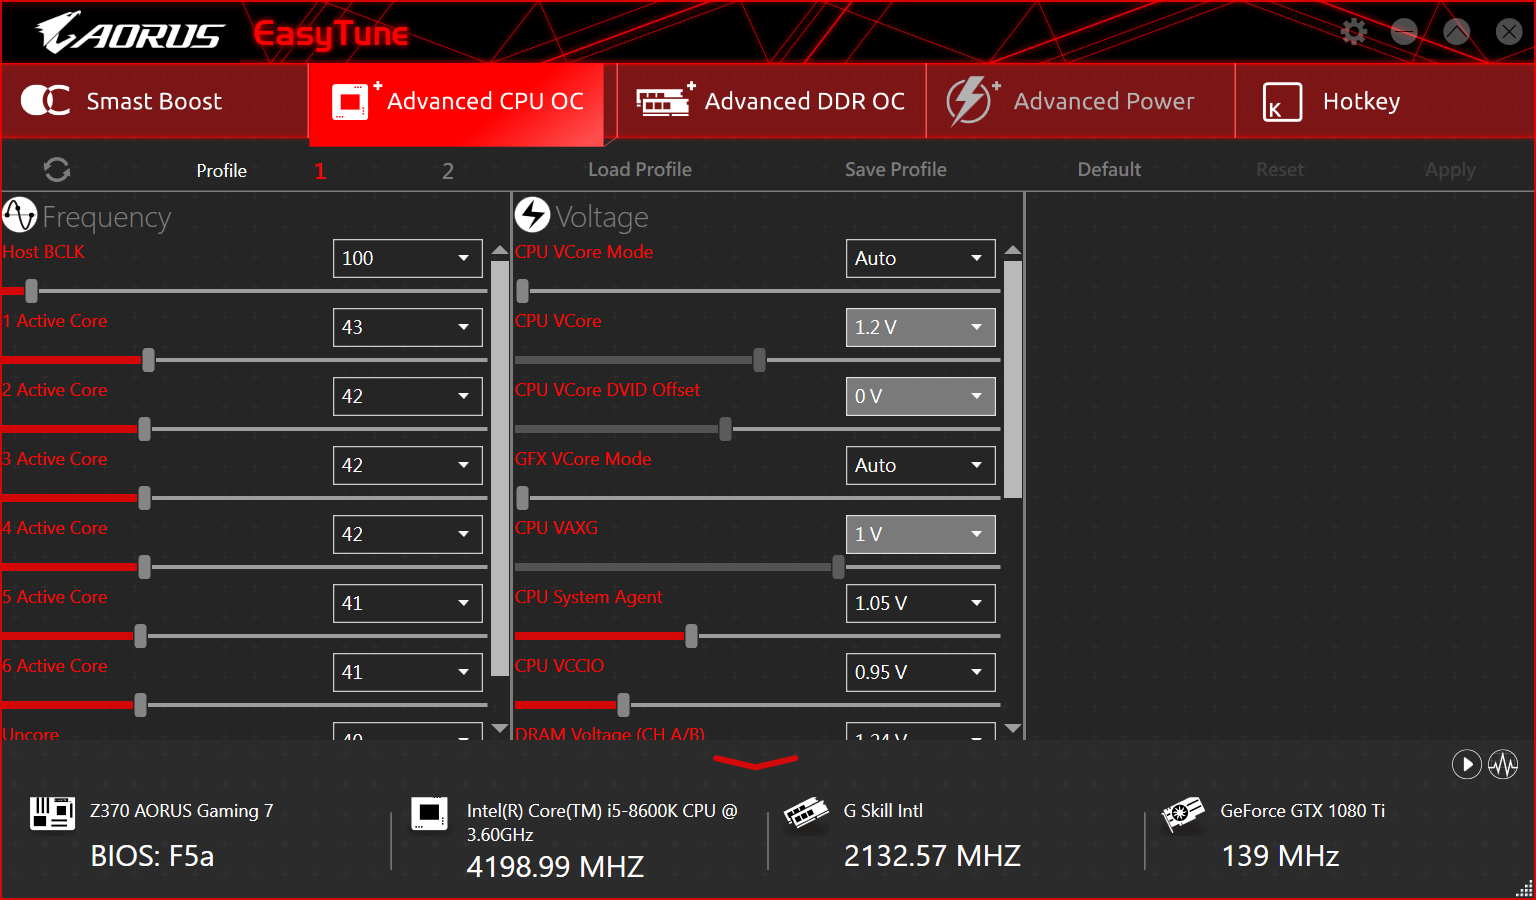Click the graphics card icon beside GeForce GTX

click(1182, 814)
